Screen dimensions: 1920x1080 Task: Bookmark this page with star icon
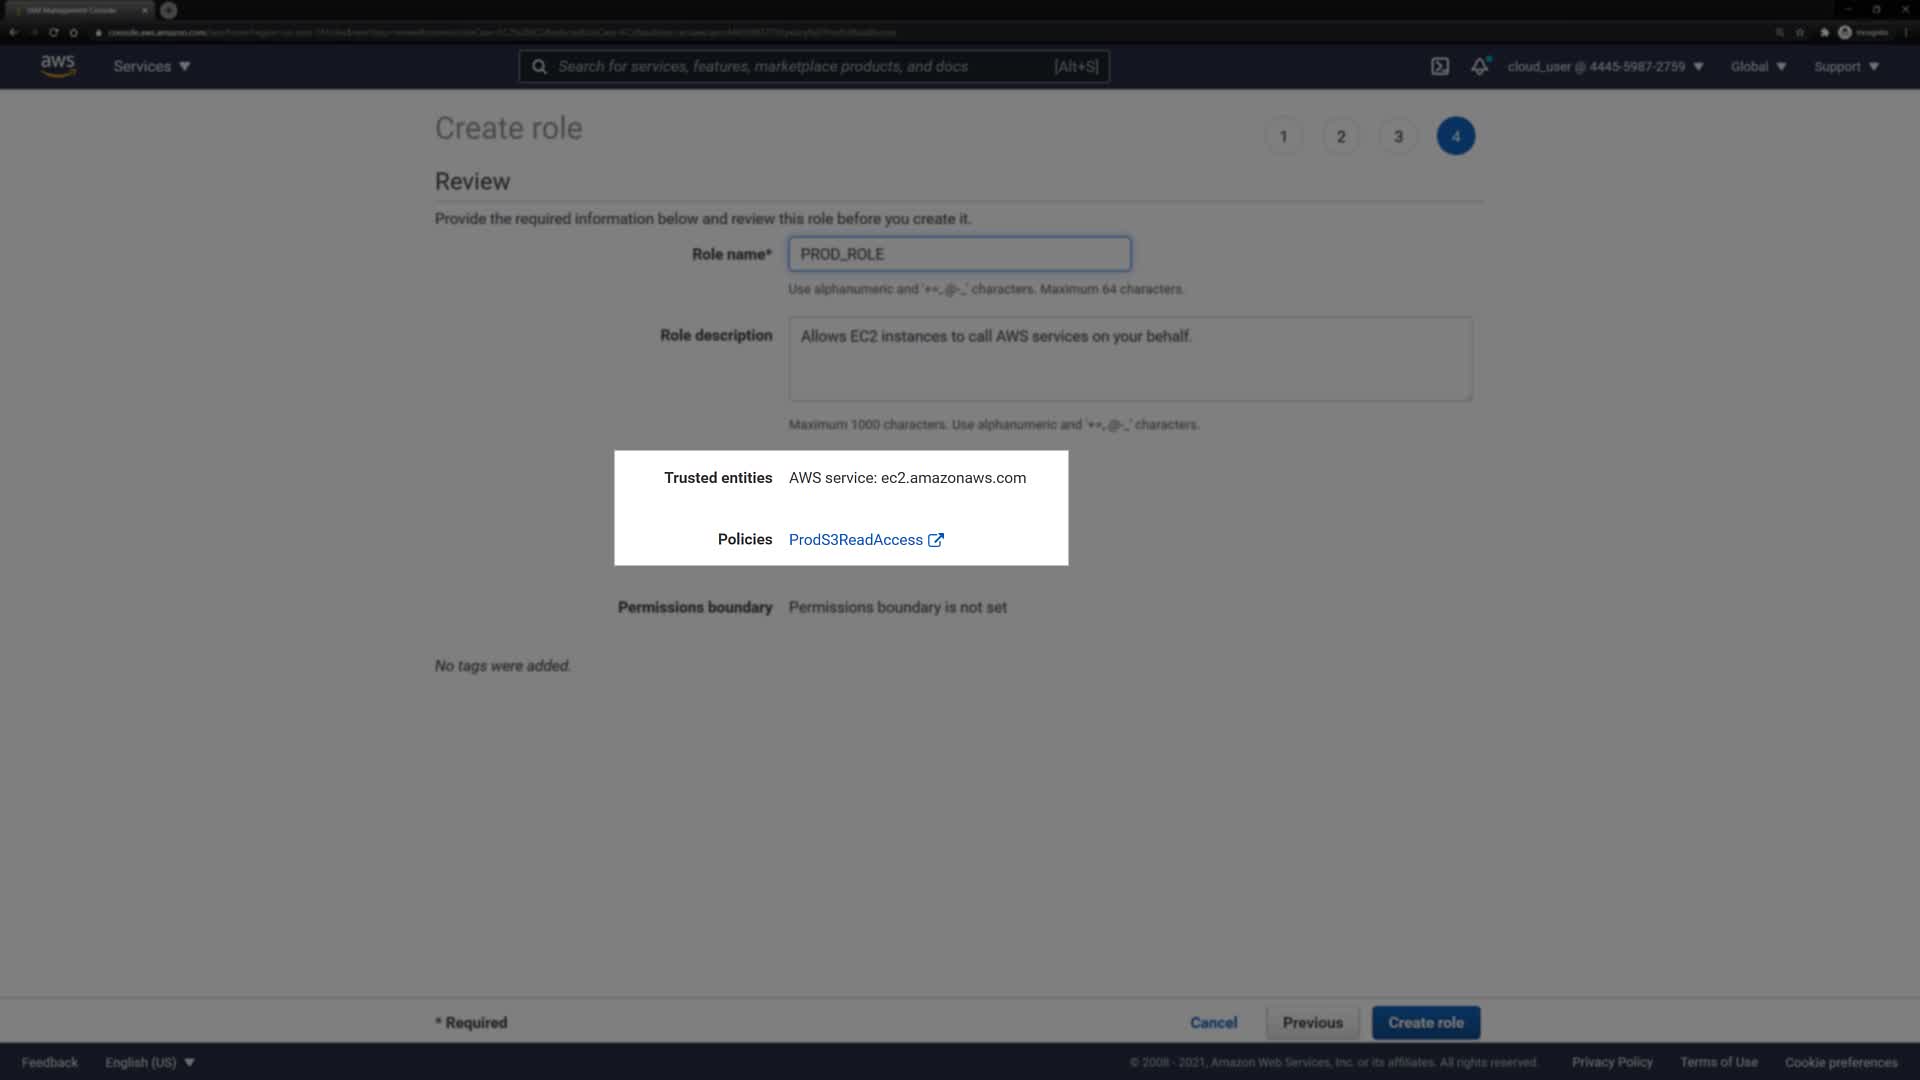coord(1800,32)
